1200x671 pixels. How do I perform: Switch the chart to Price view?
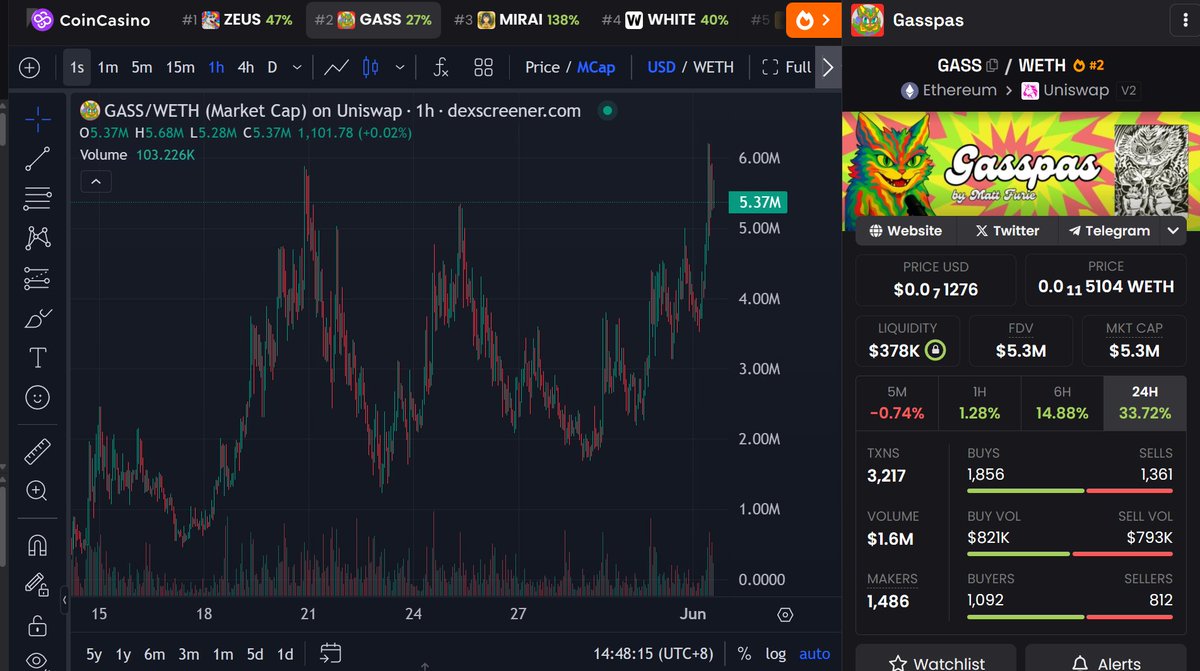(x=542, y=68)
